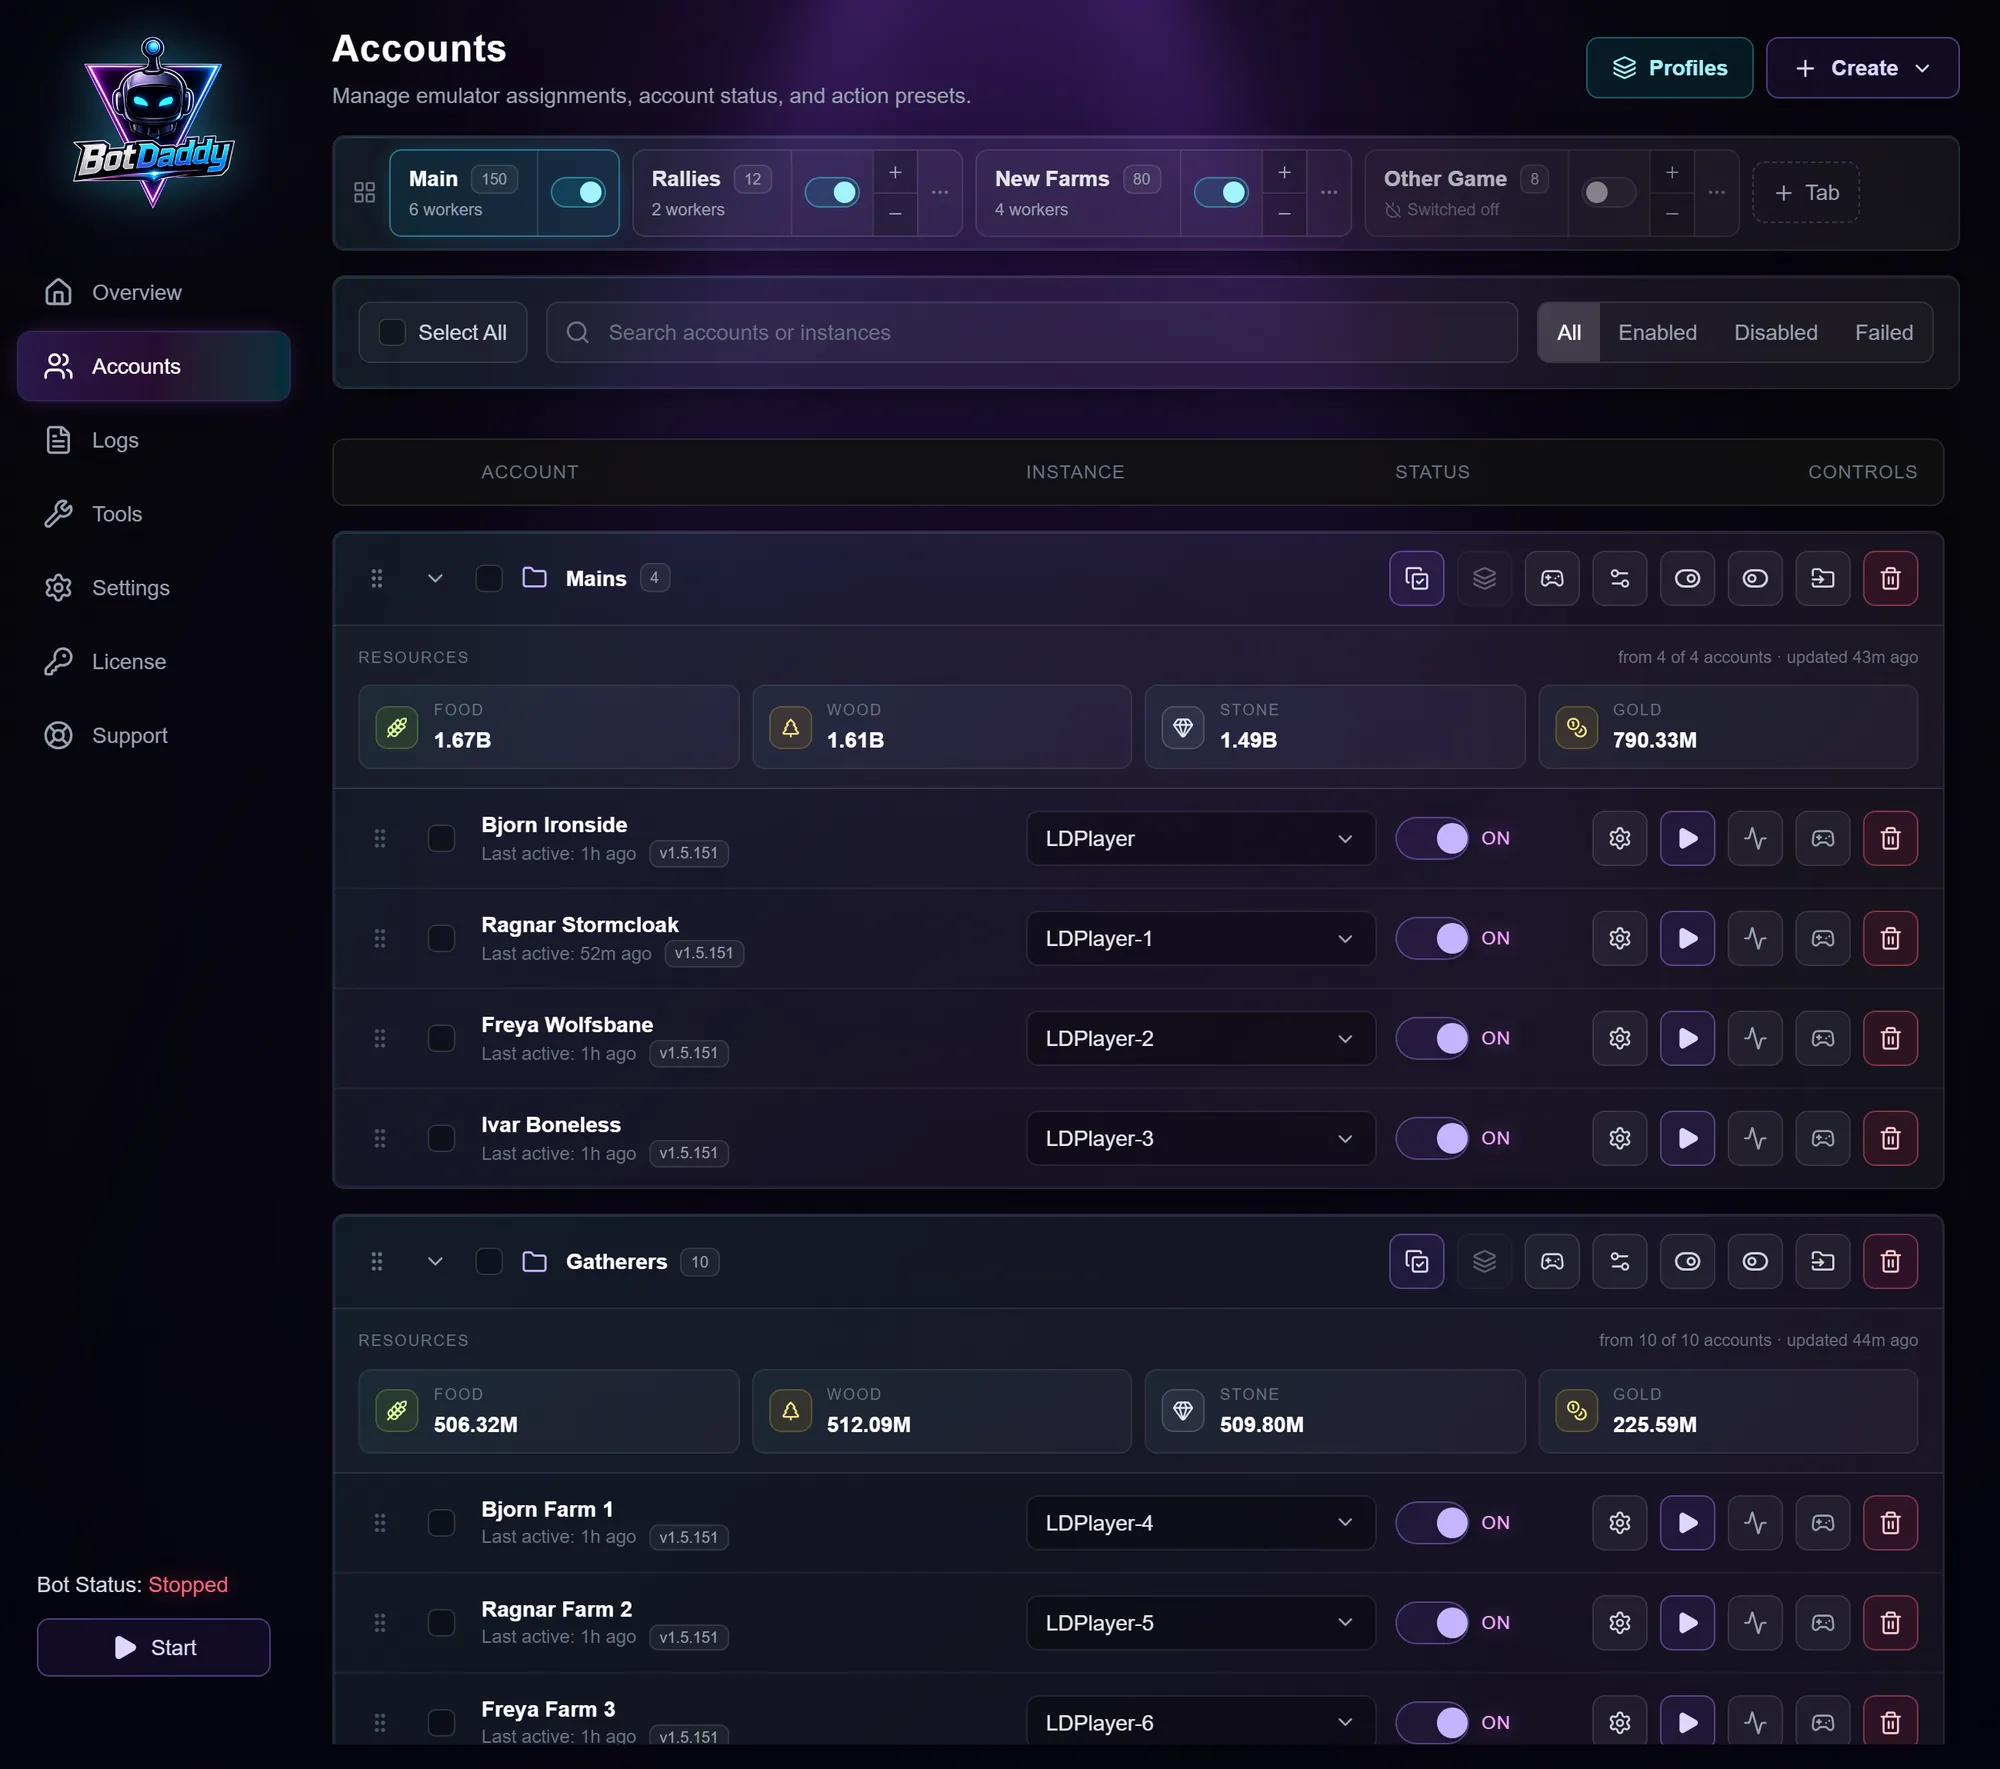Open settings gear for Freya Farm 3
The image size is (2000, 1769).
click(x=1619, y=1722)
